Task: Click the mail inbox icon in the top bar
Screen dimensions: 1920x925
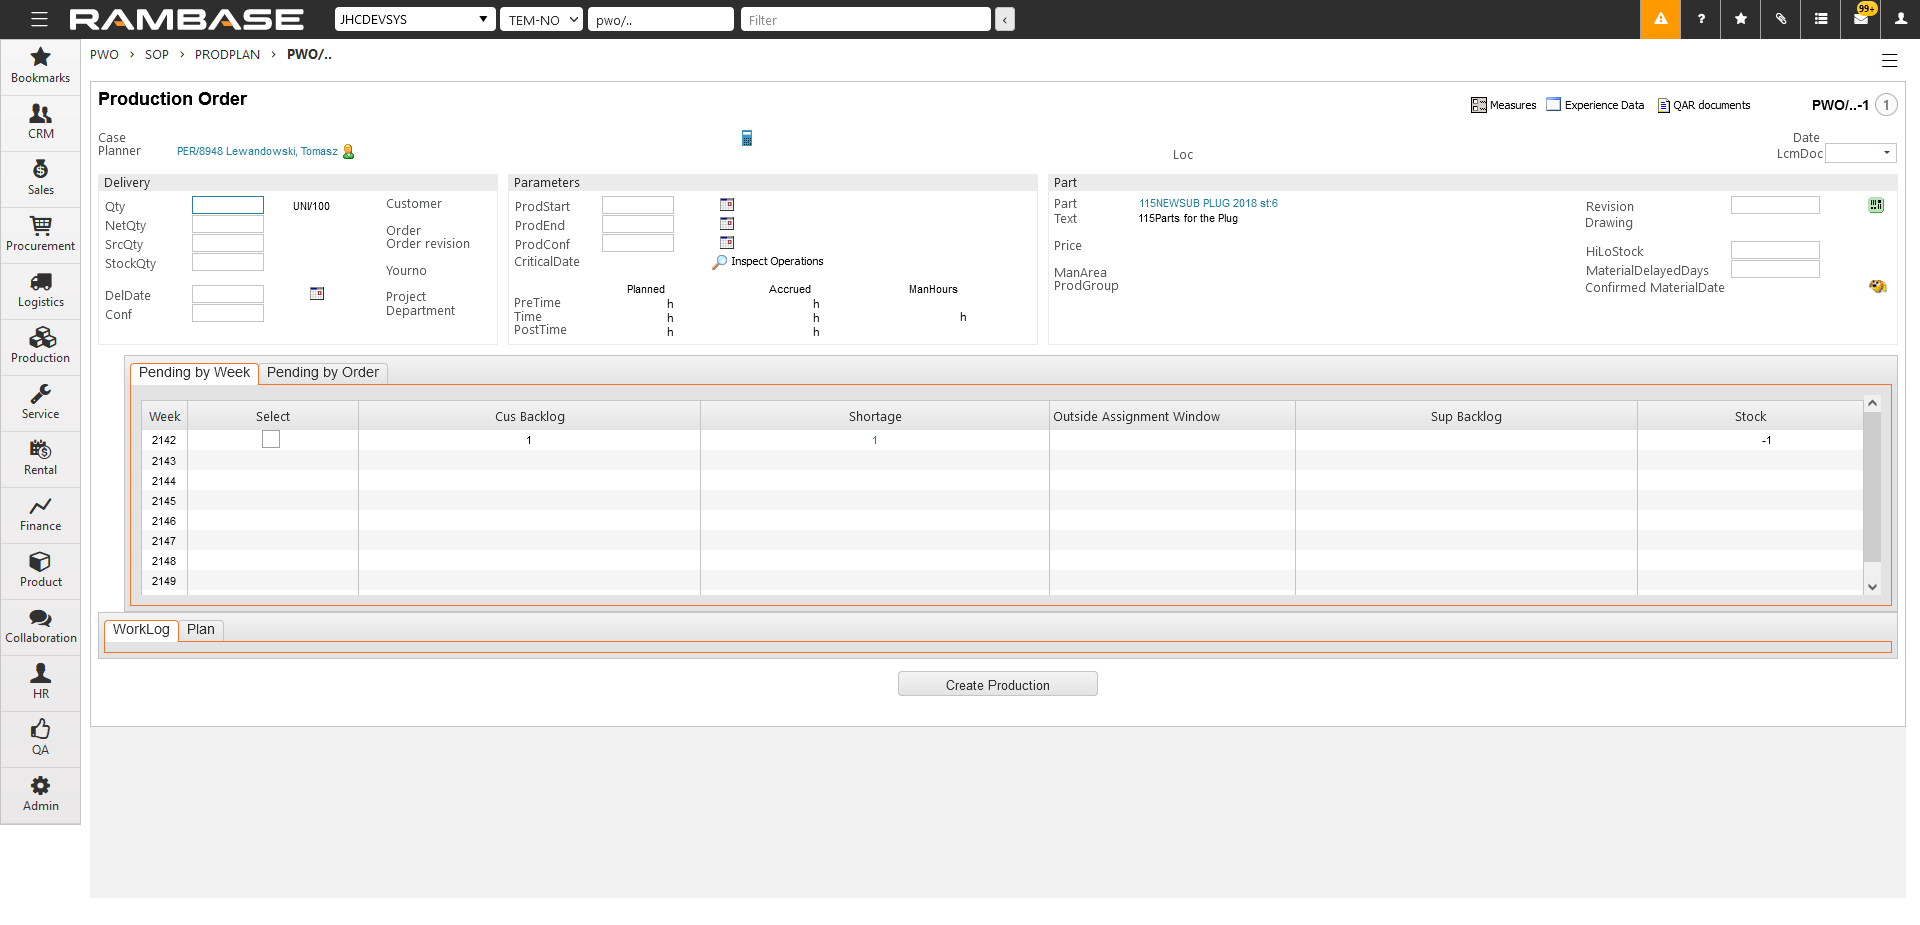Action: [1861, 19]
